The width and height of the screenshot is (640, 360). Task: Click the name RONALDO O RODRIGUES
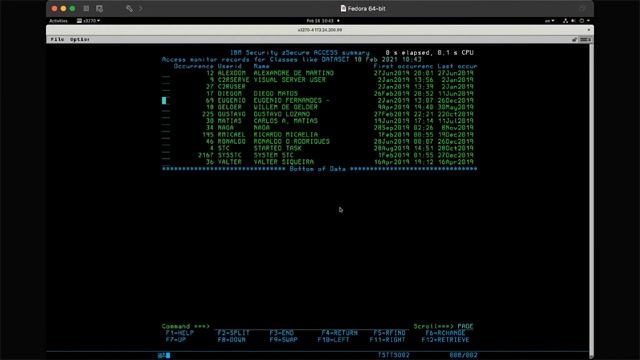(x=291, y=142)
